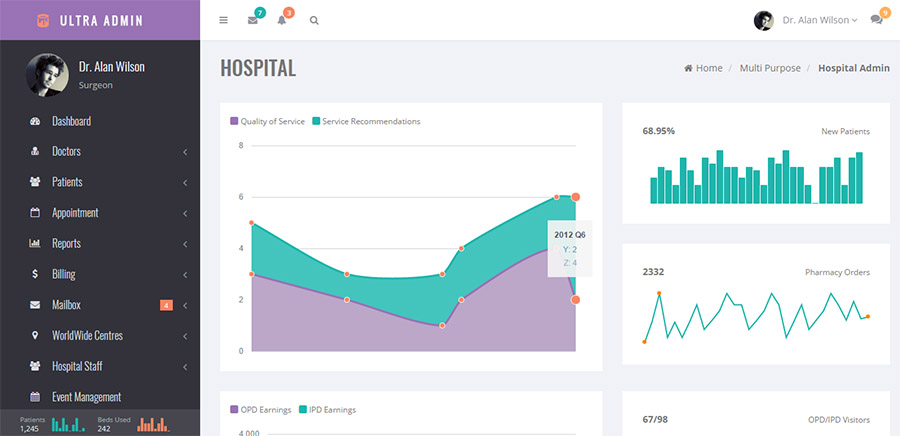Screen dimensions: 900x436
Task: Toggle Quality of Service legend swatch
Action: [234, 122]
